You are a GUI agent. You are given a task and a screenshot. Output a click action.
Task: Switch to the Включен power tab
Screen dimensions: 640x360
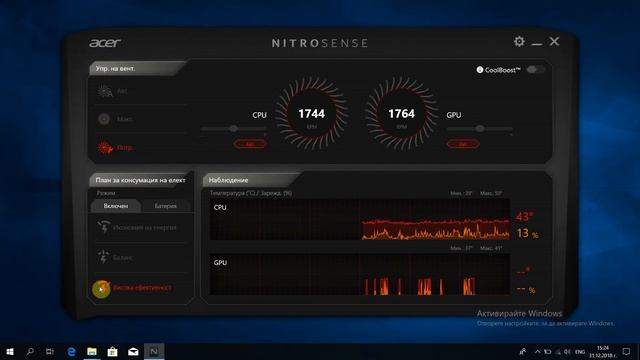(x=116, y=206)
